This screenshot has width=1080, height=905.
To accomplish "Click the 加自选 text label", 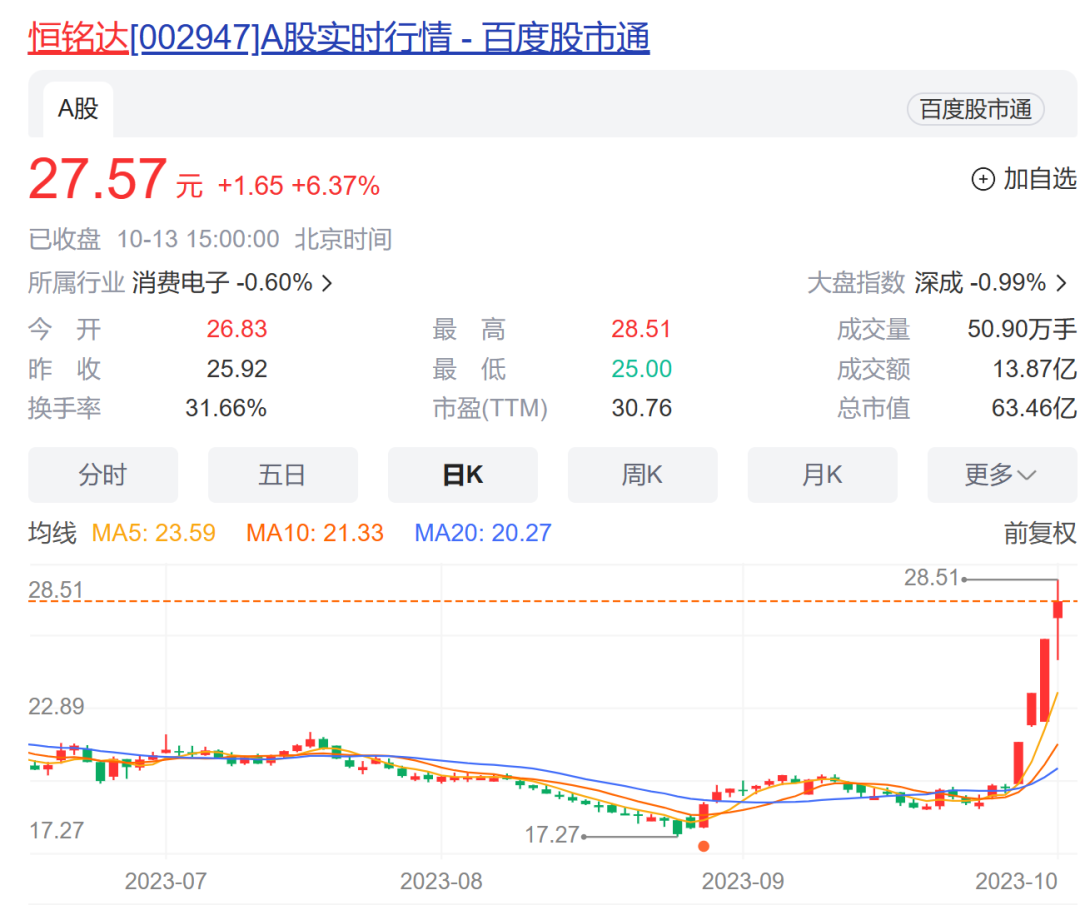I will point(1039,178).
